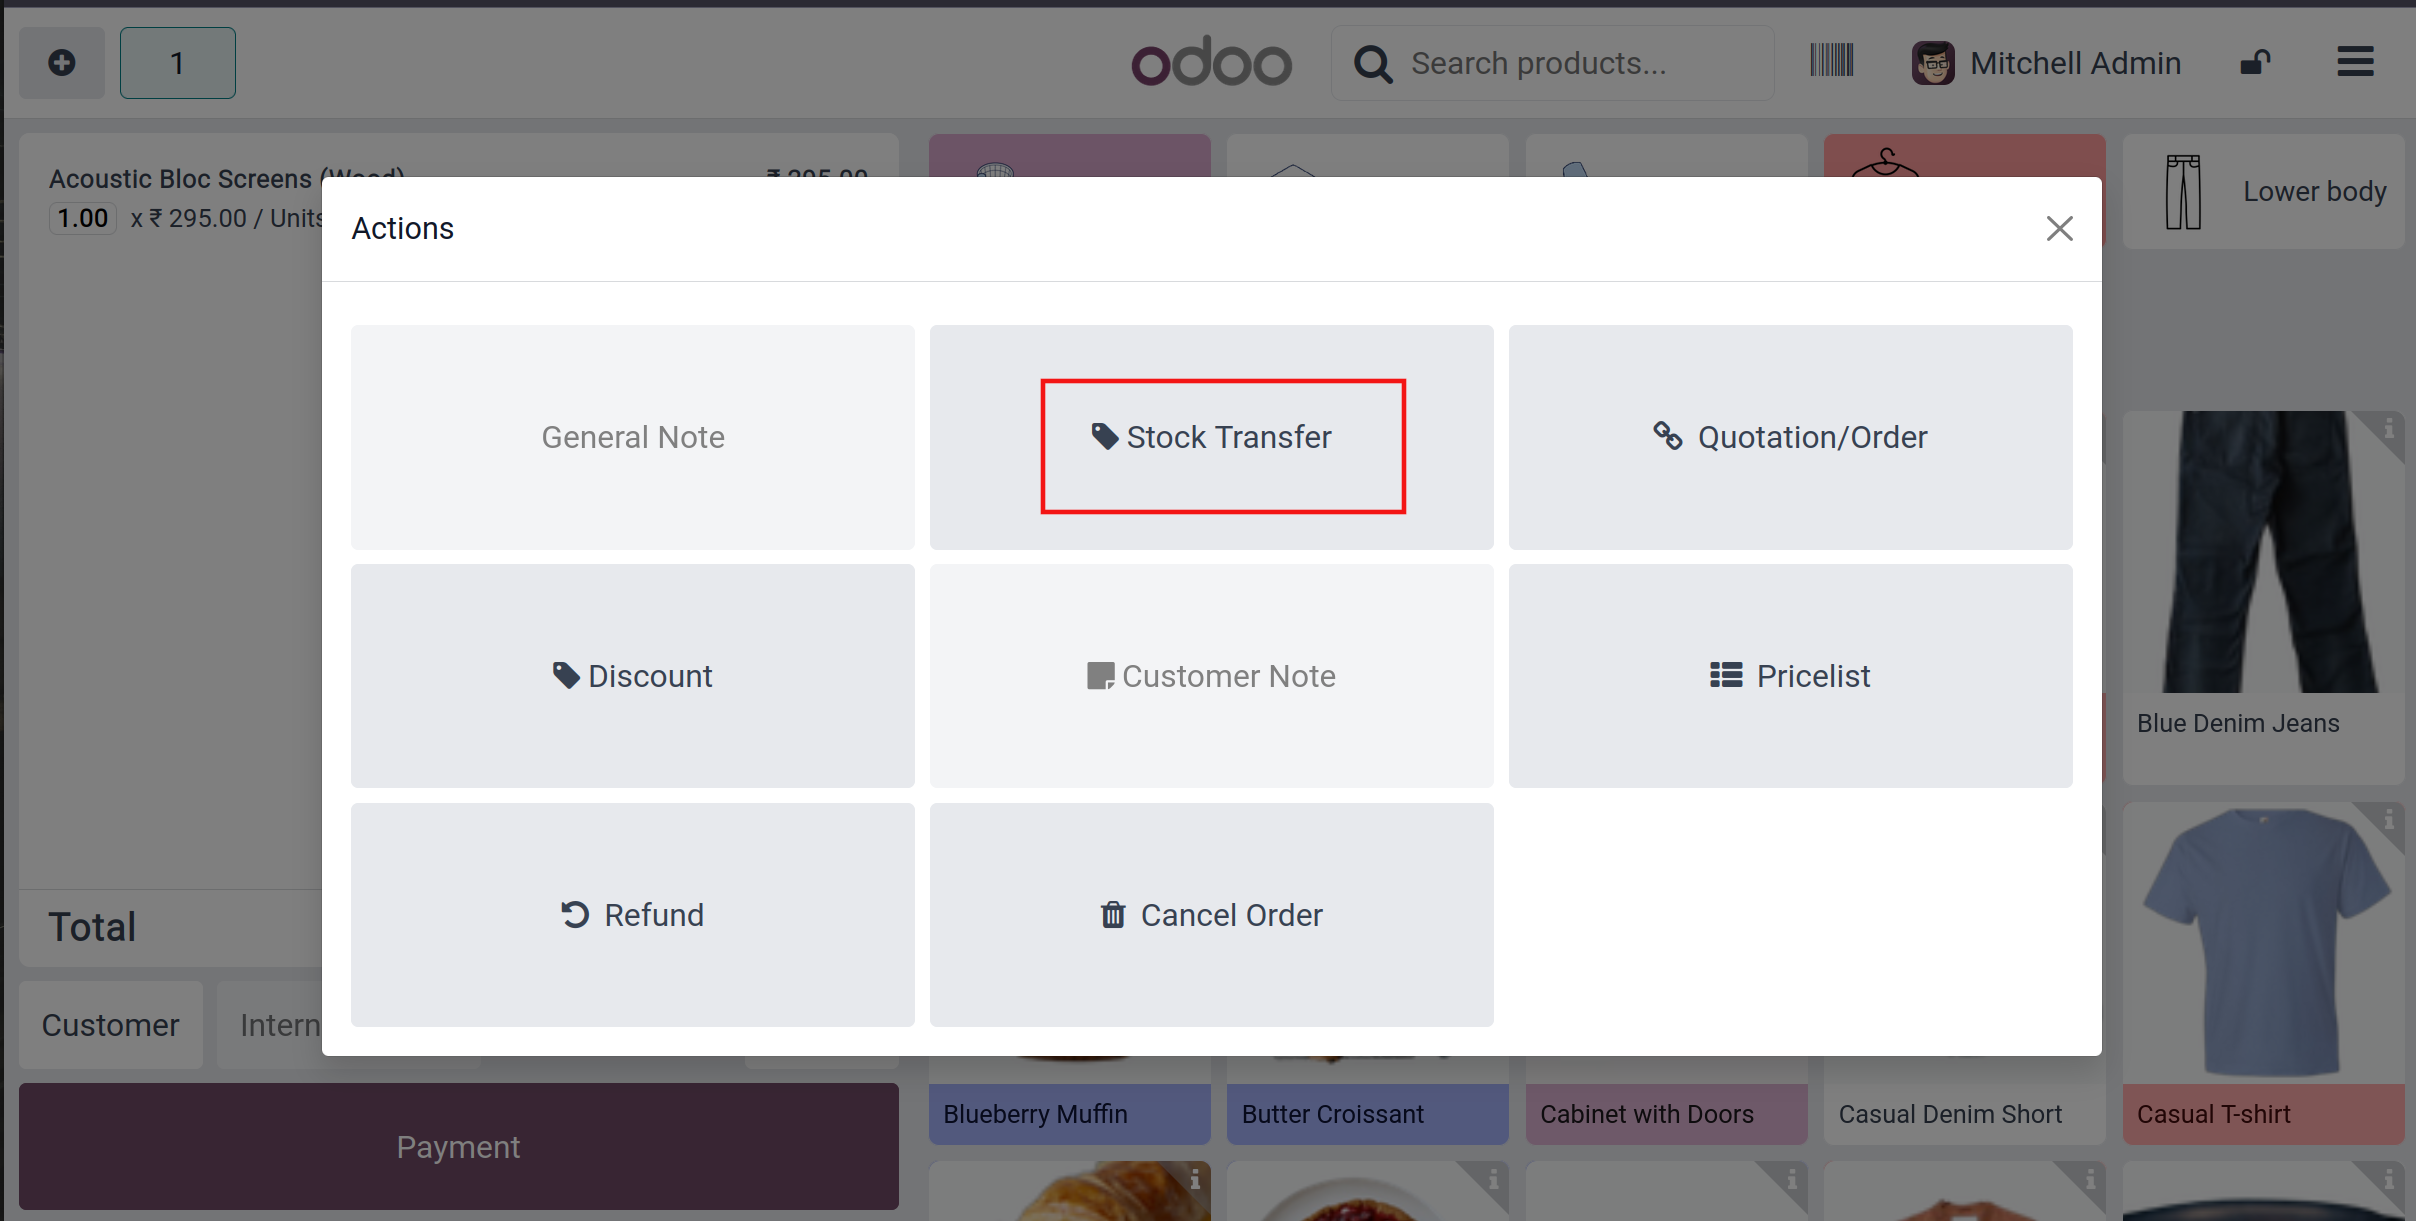Image resolution: width=2416 pixels, height=1221 pixels.
Task: Click the add new order plus icon
Action: tap(62, 63)
